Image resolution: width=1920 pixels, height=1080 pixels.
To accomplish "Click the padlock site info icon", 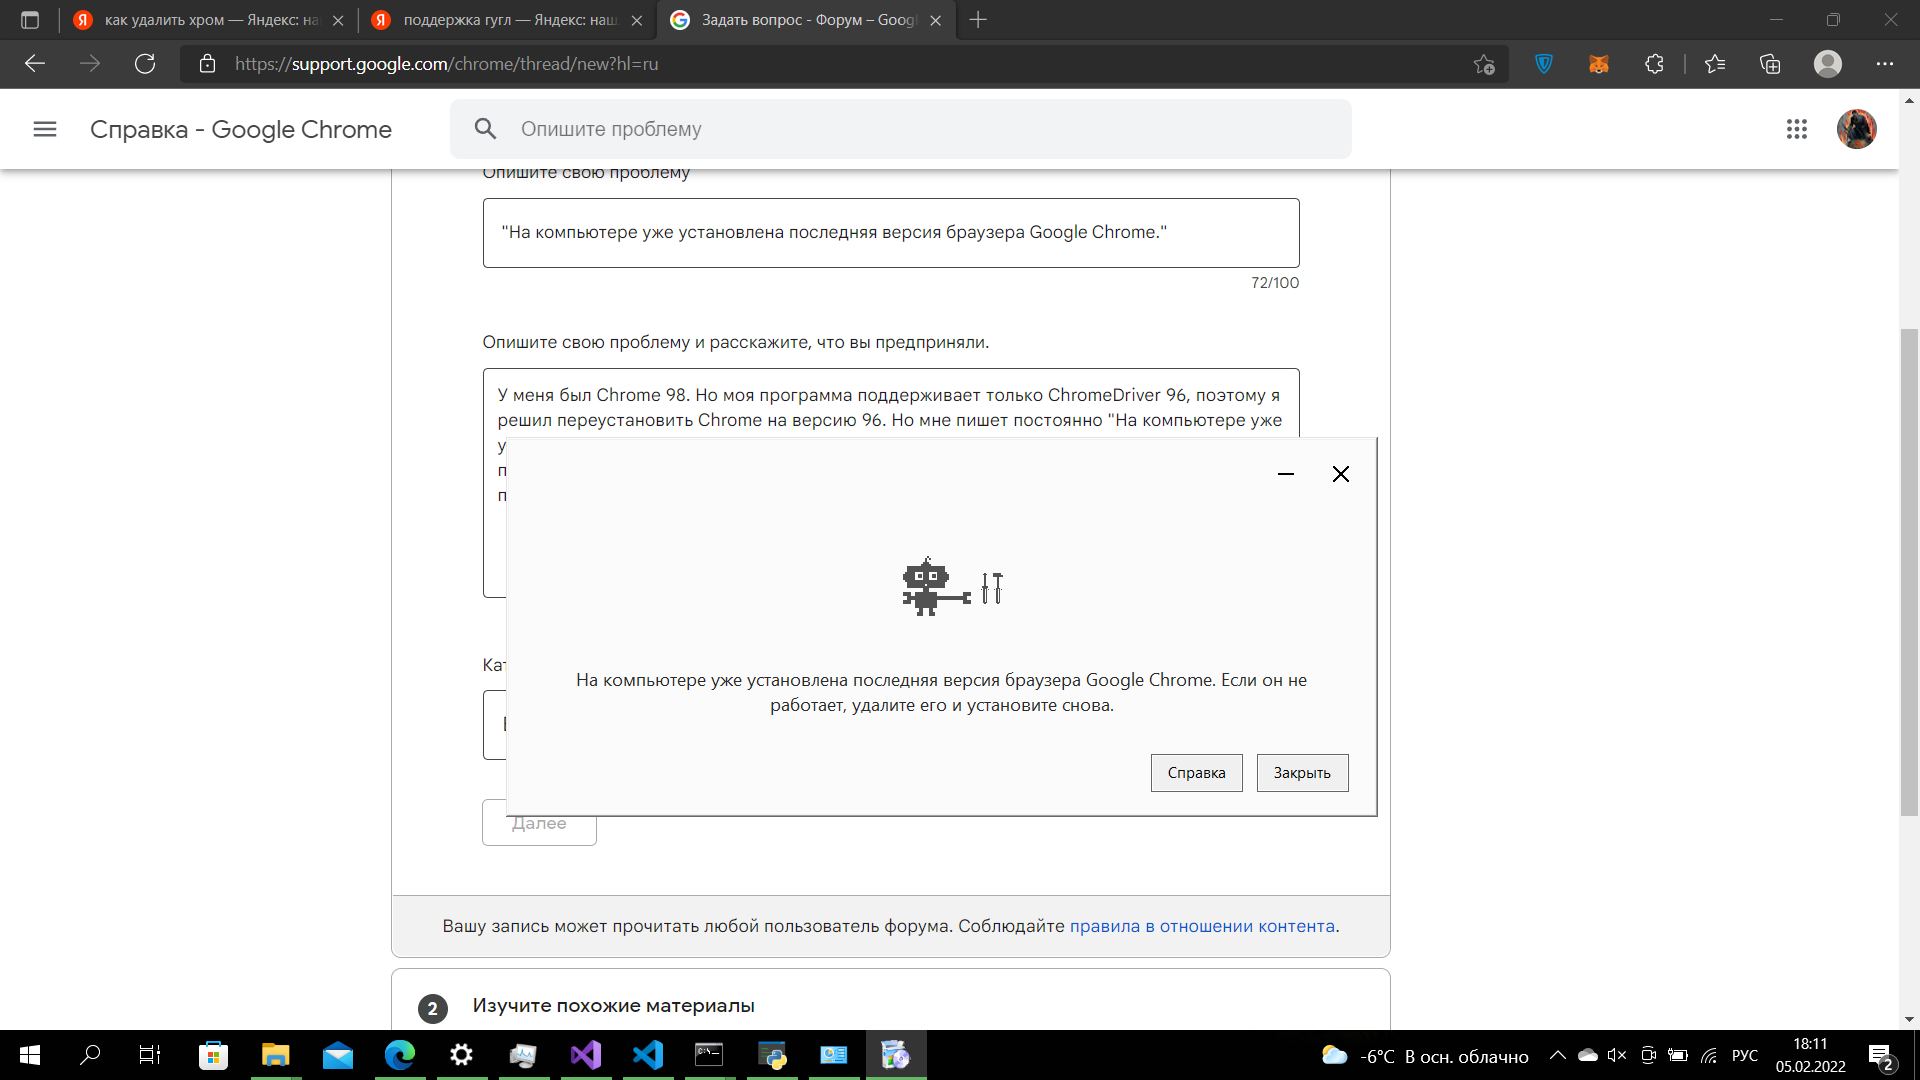I will (x=207, y=64).
